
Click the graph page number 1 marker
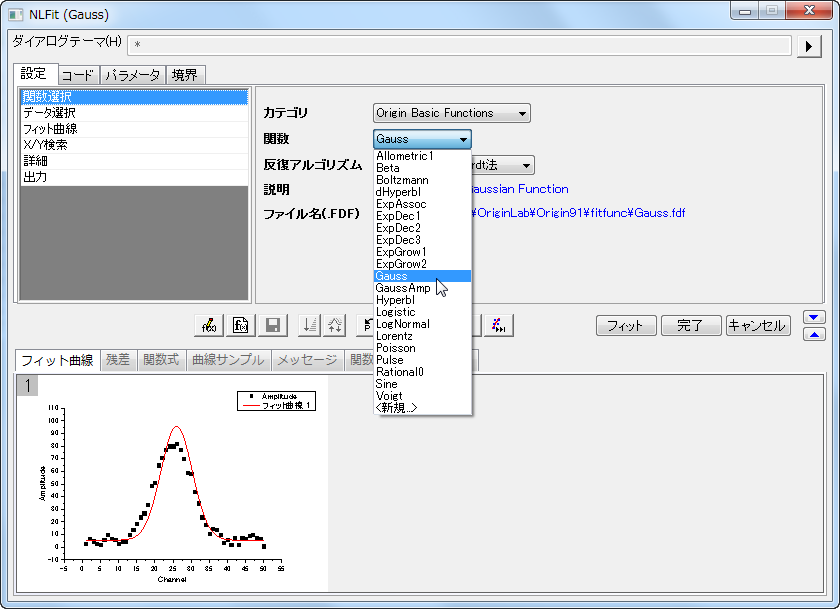[28, 386]
